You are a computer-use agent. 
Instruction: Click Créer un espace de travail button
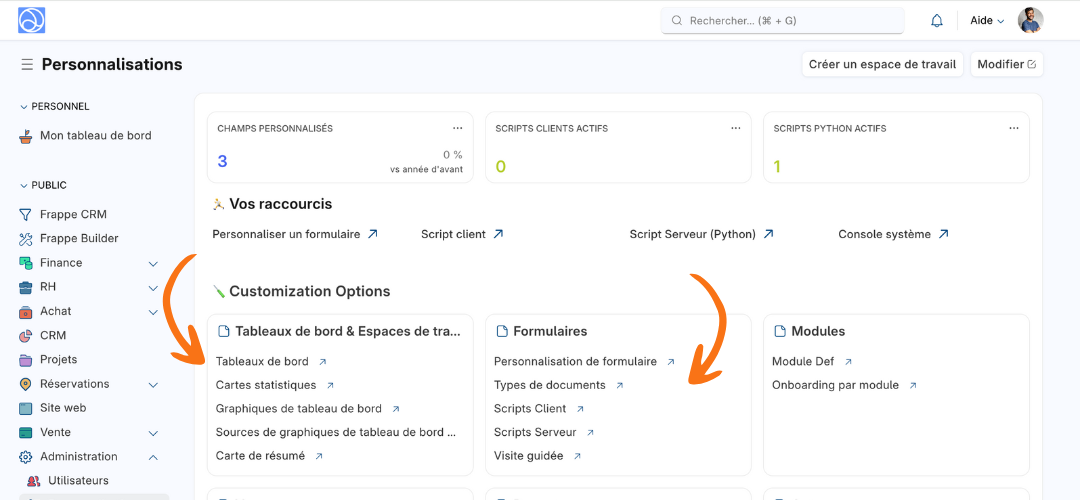coord(882,64)
